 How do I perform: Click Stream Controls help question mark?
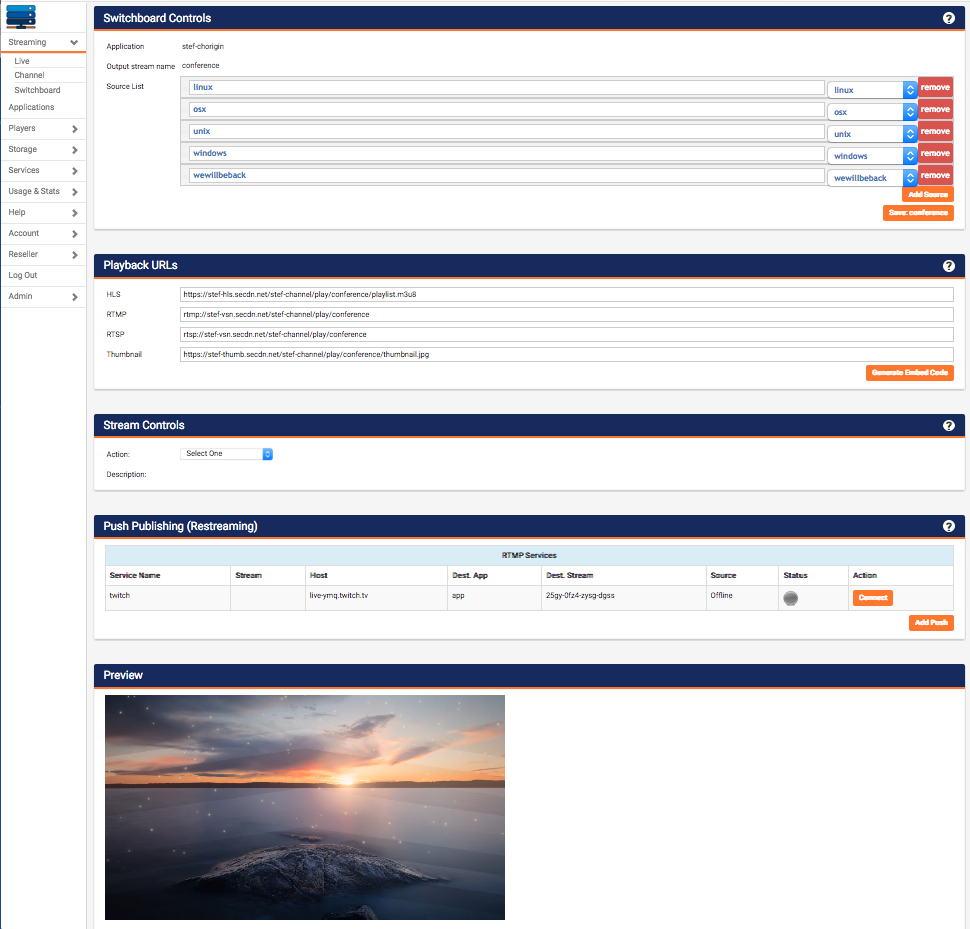point(948,426)
